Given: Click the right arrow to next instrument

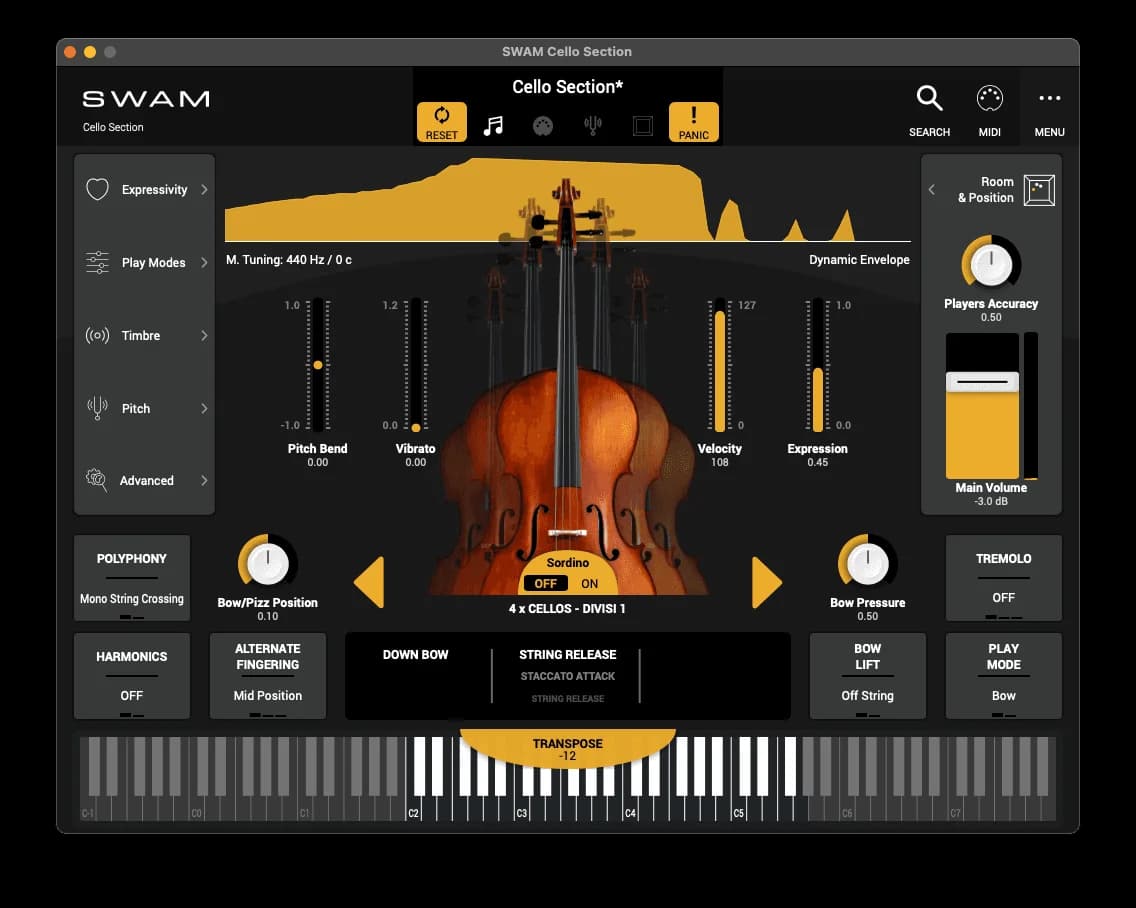Looking at the screenshot, I should coord(766,583).
